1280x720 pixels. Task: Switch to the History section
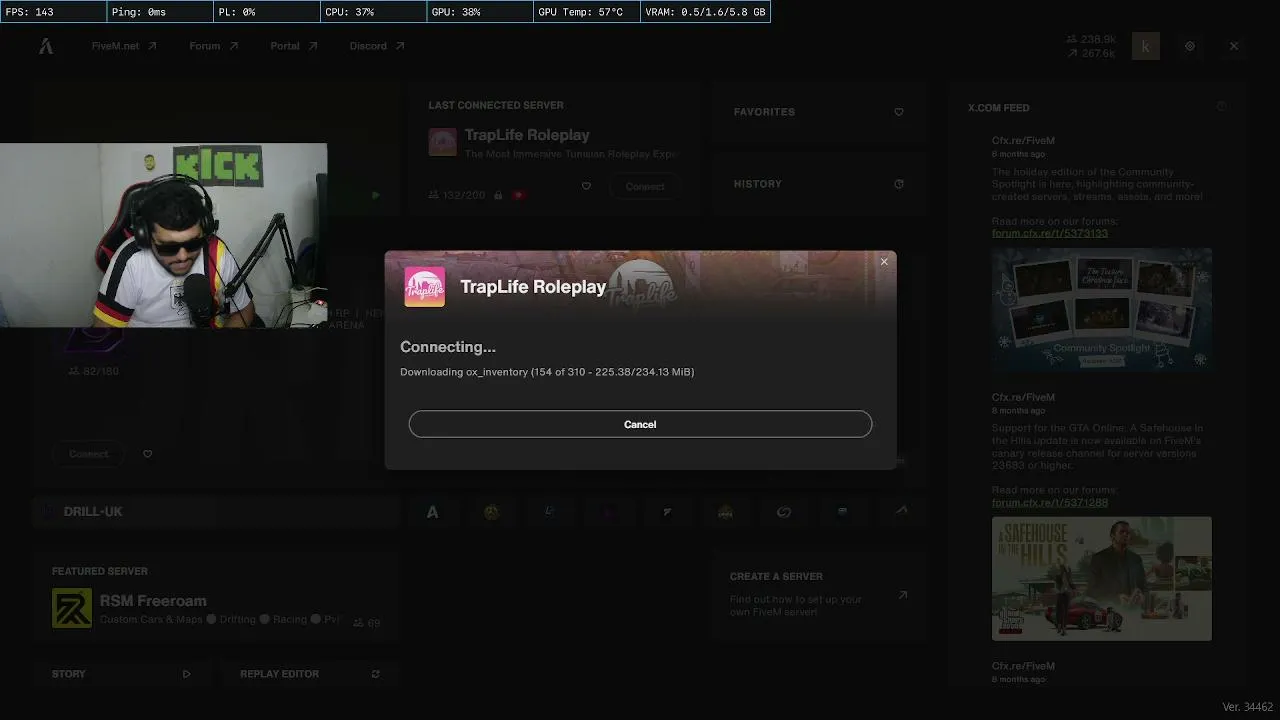[x=819, y=184]
